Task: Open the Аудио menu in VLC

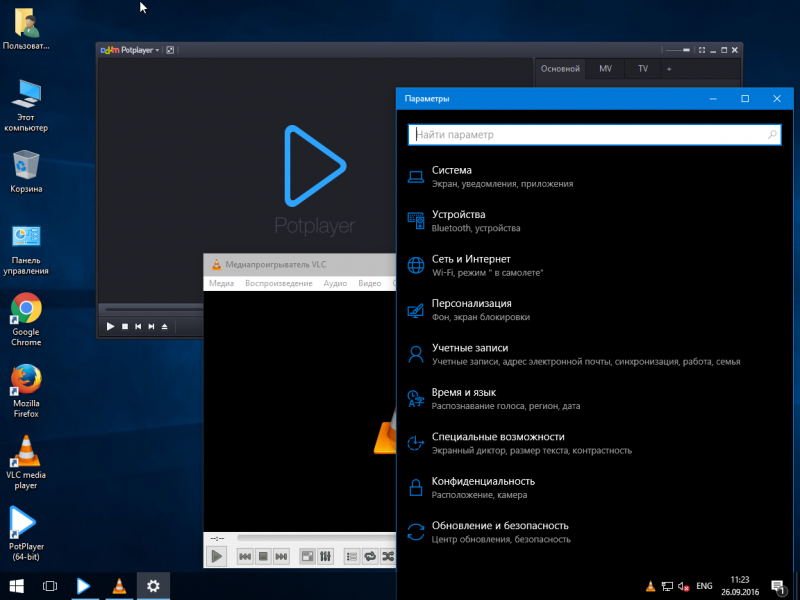Action: [335, 283]
